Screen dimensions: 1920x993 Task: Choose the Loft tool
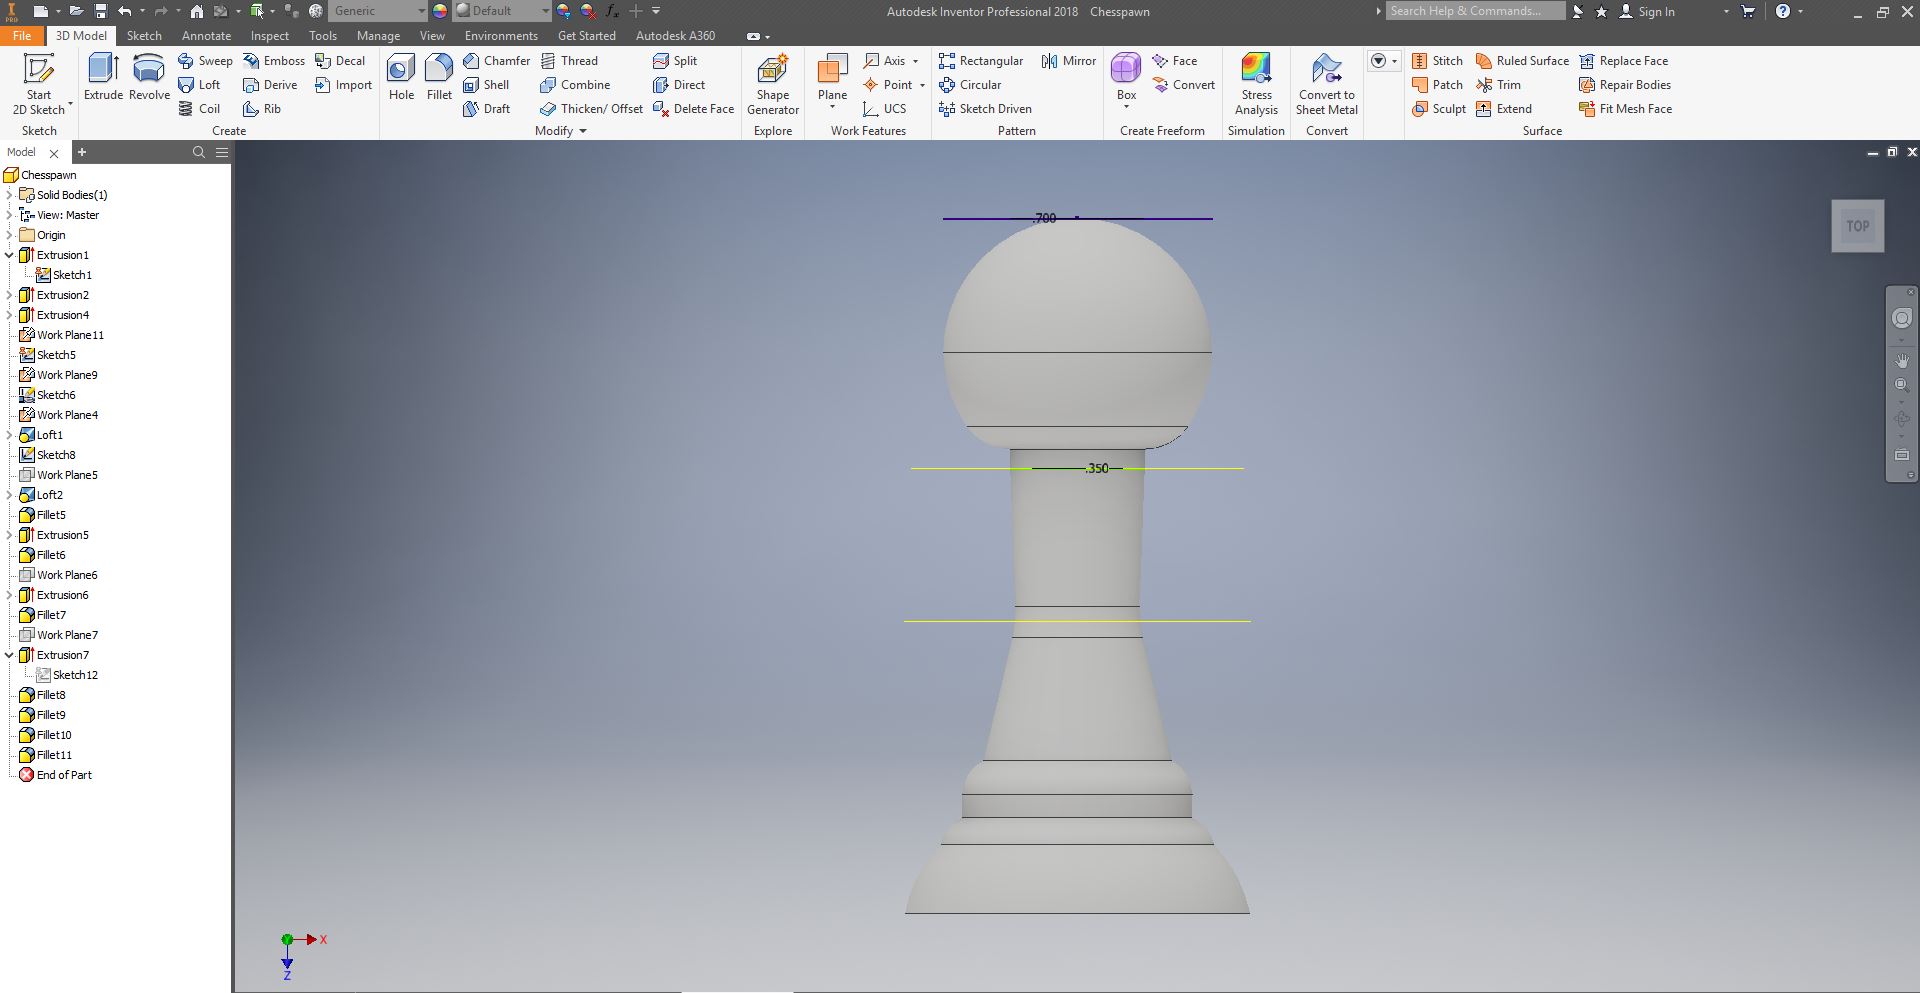pos(199,85)
